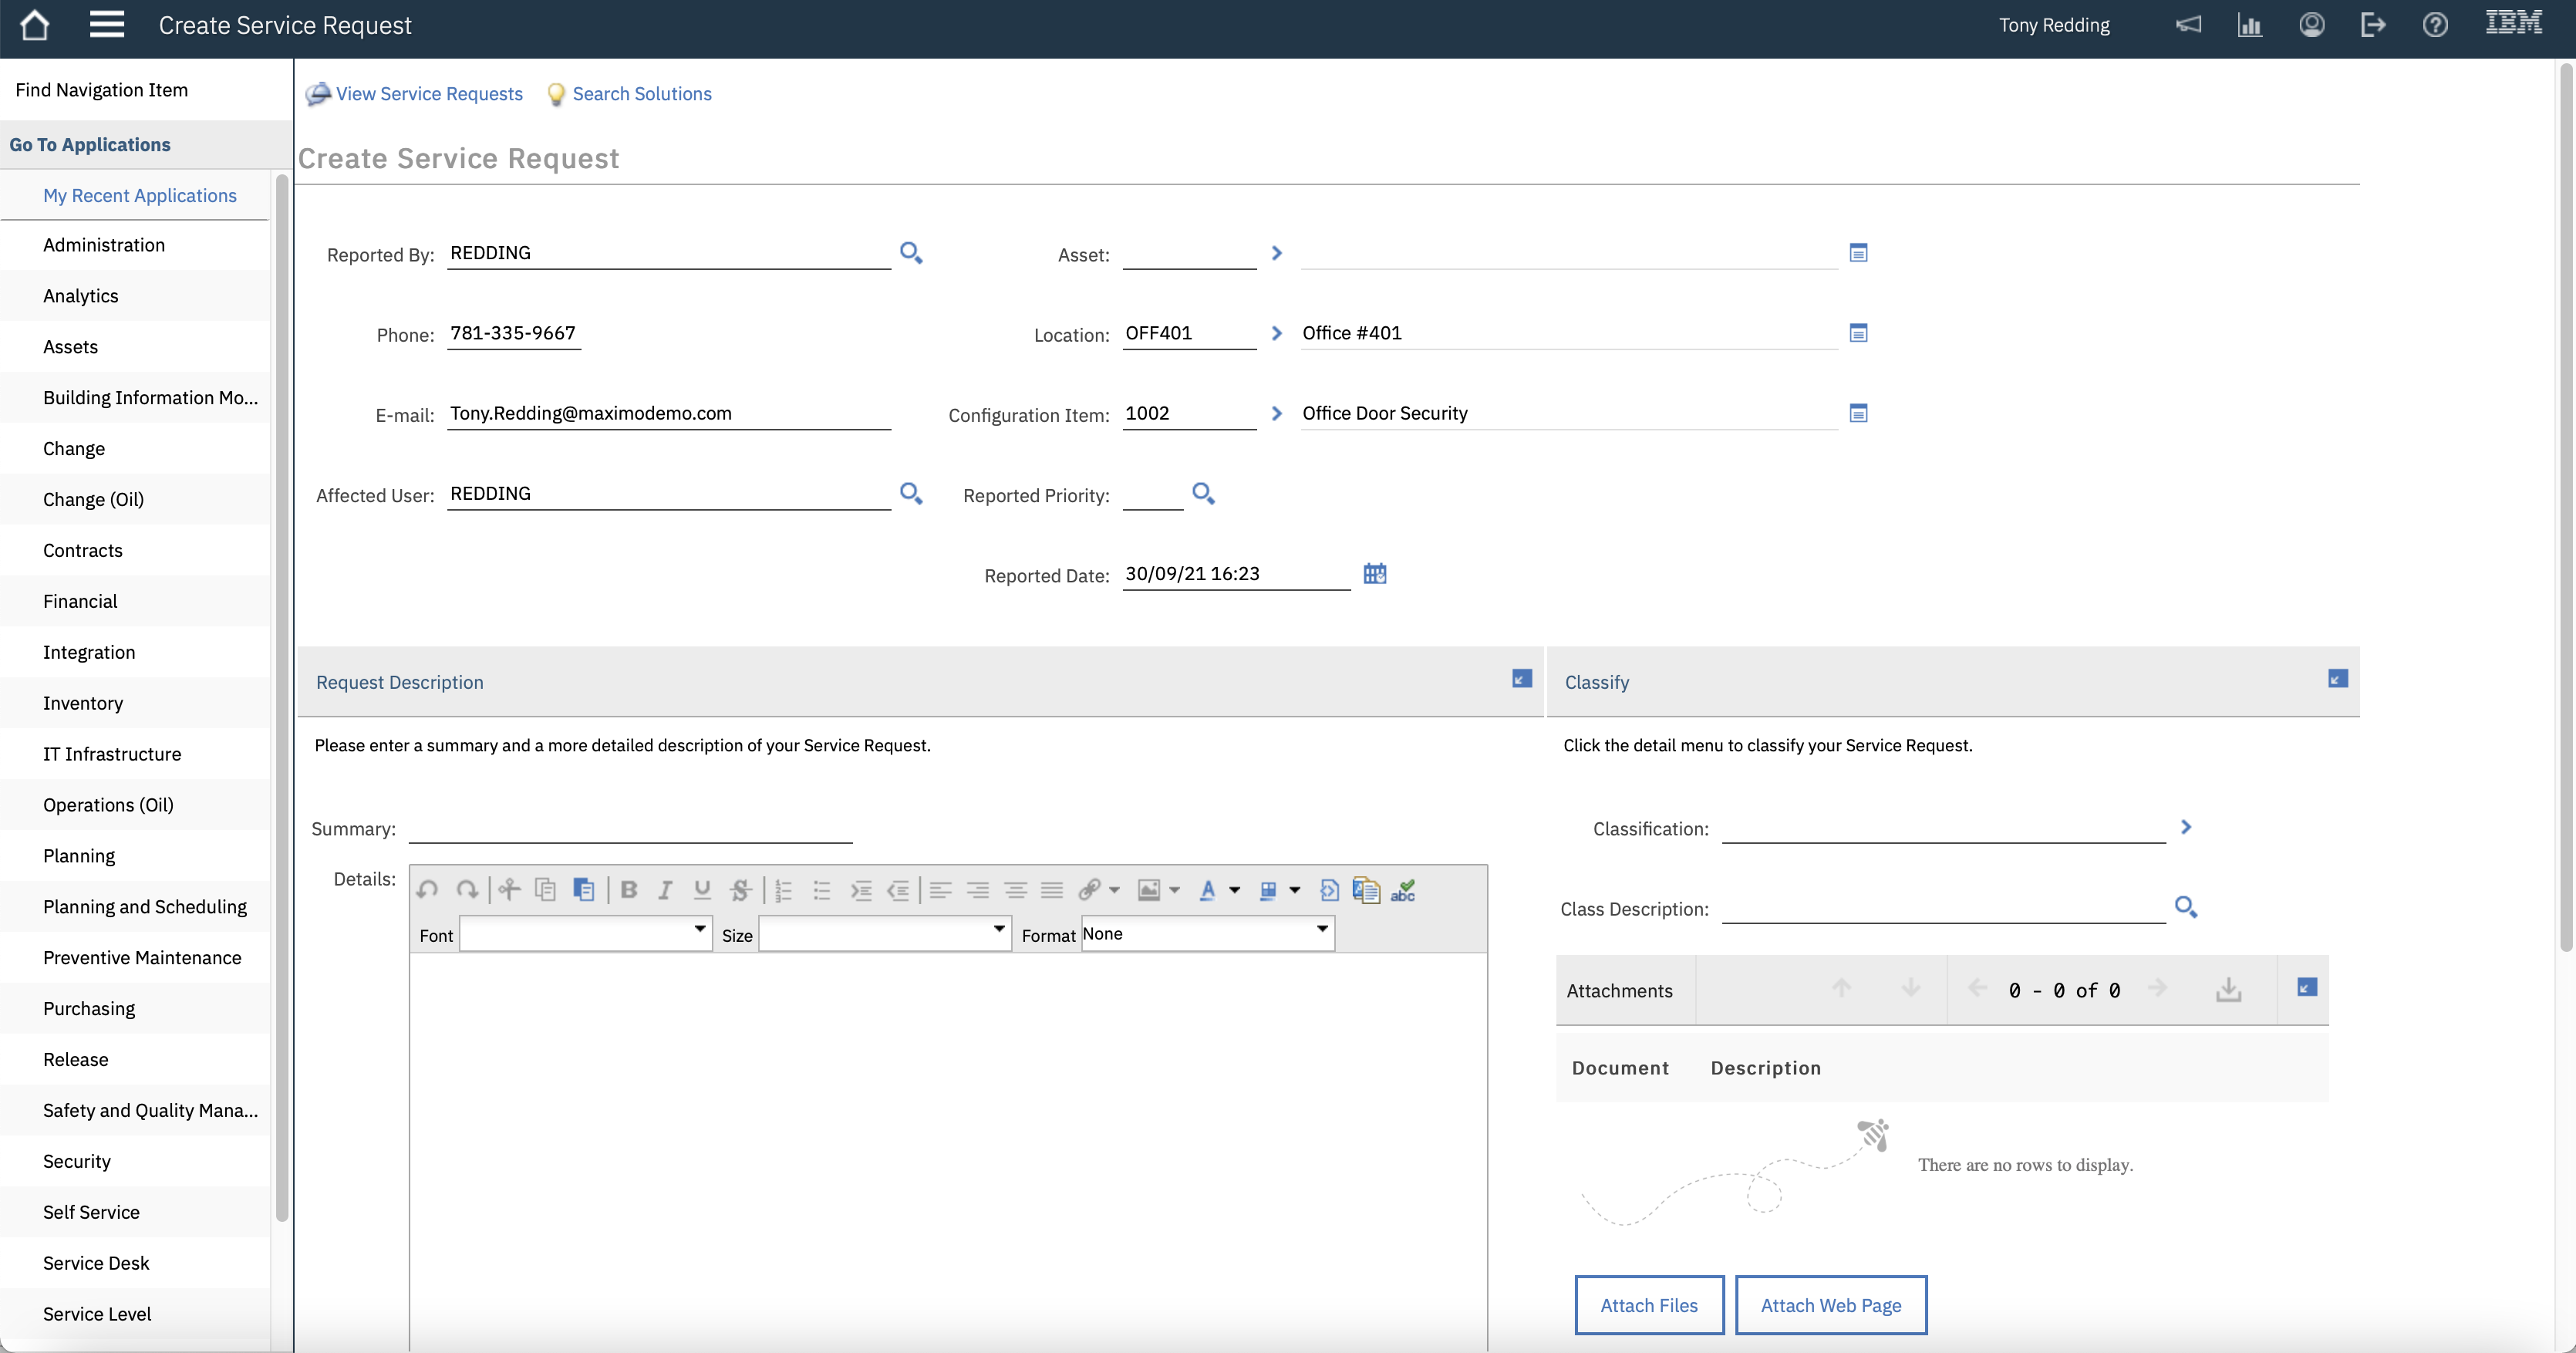The width and height of the screenshot is (2576, 1353).
Task: Toggle bold formatting in Details editor
Action: [x=629, y=890]
